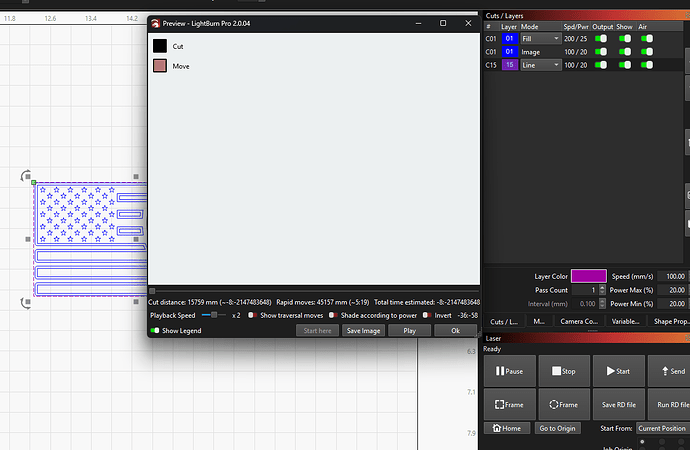The image size is (690, 450).
Task: Toggle Show for the C15 Line layer
Action: (624, 65)
